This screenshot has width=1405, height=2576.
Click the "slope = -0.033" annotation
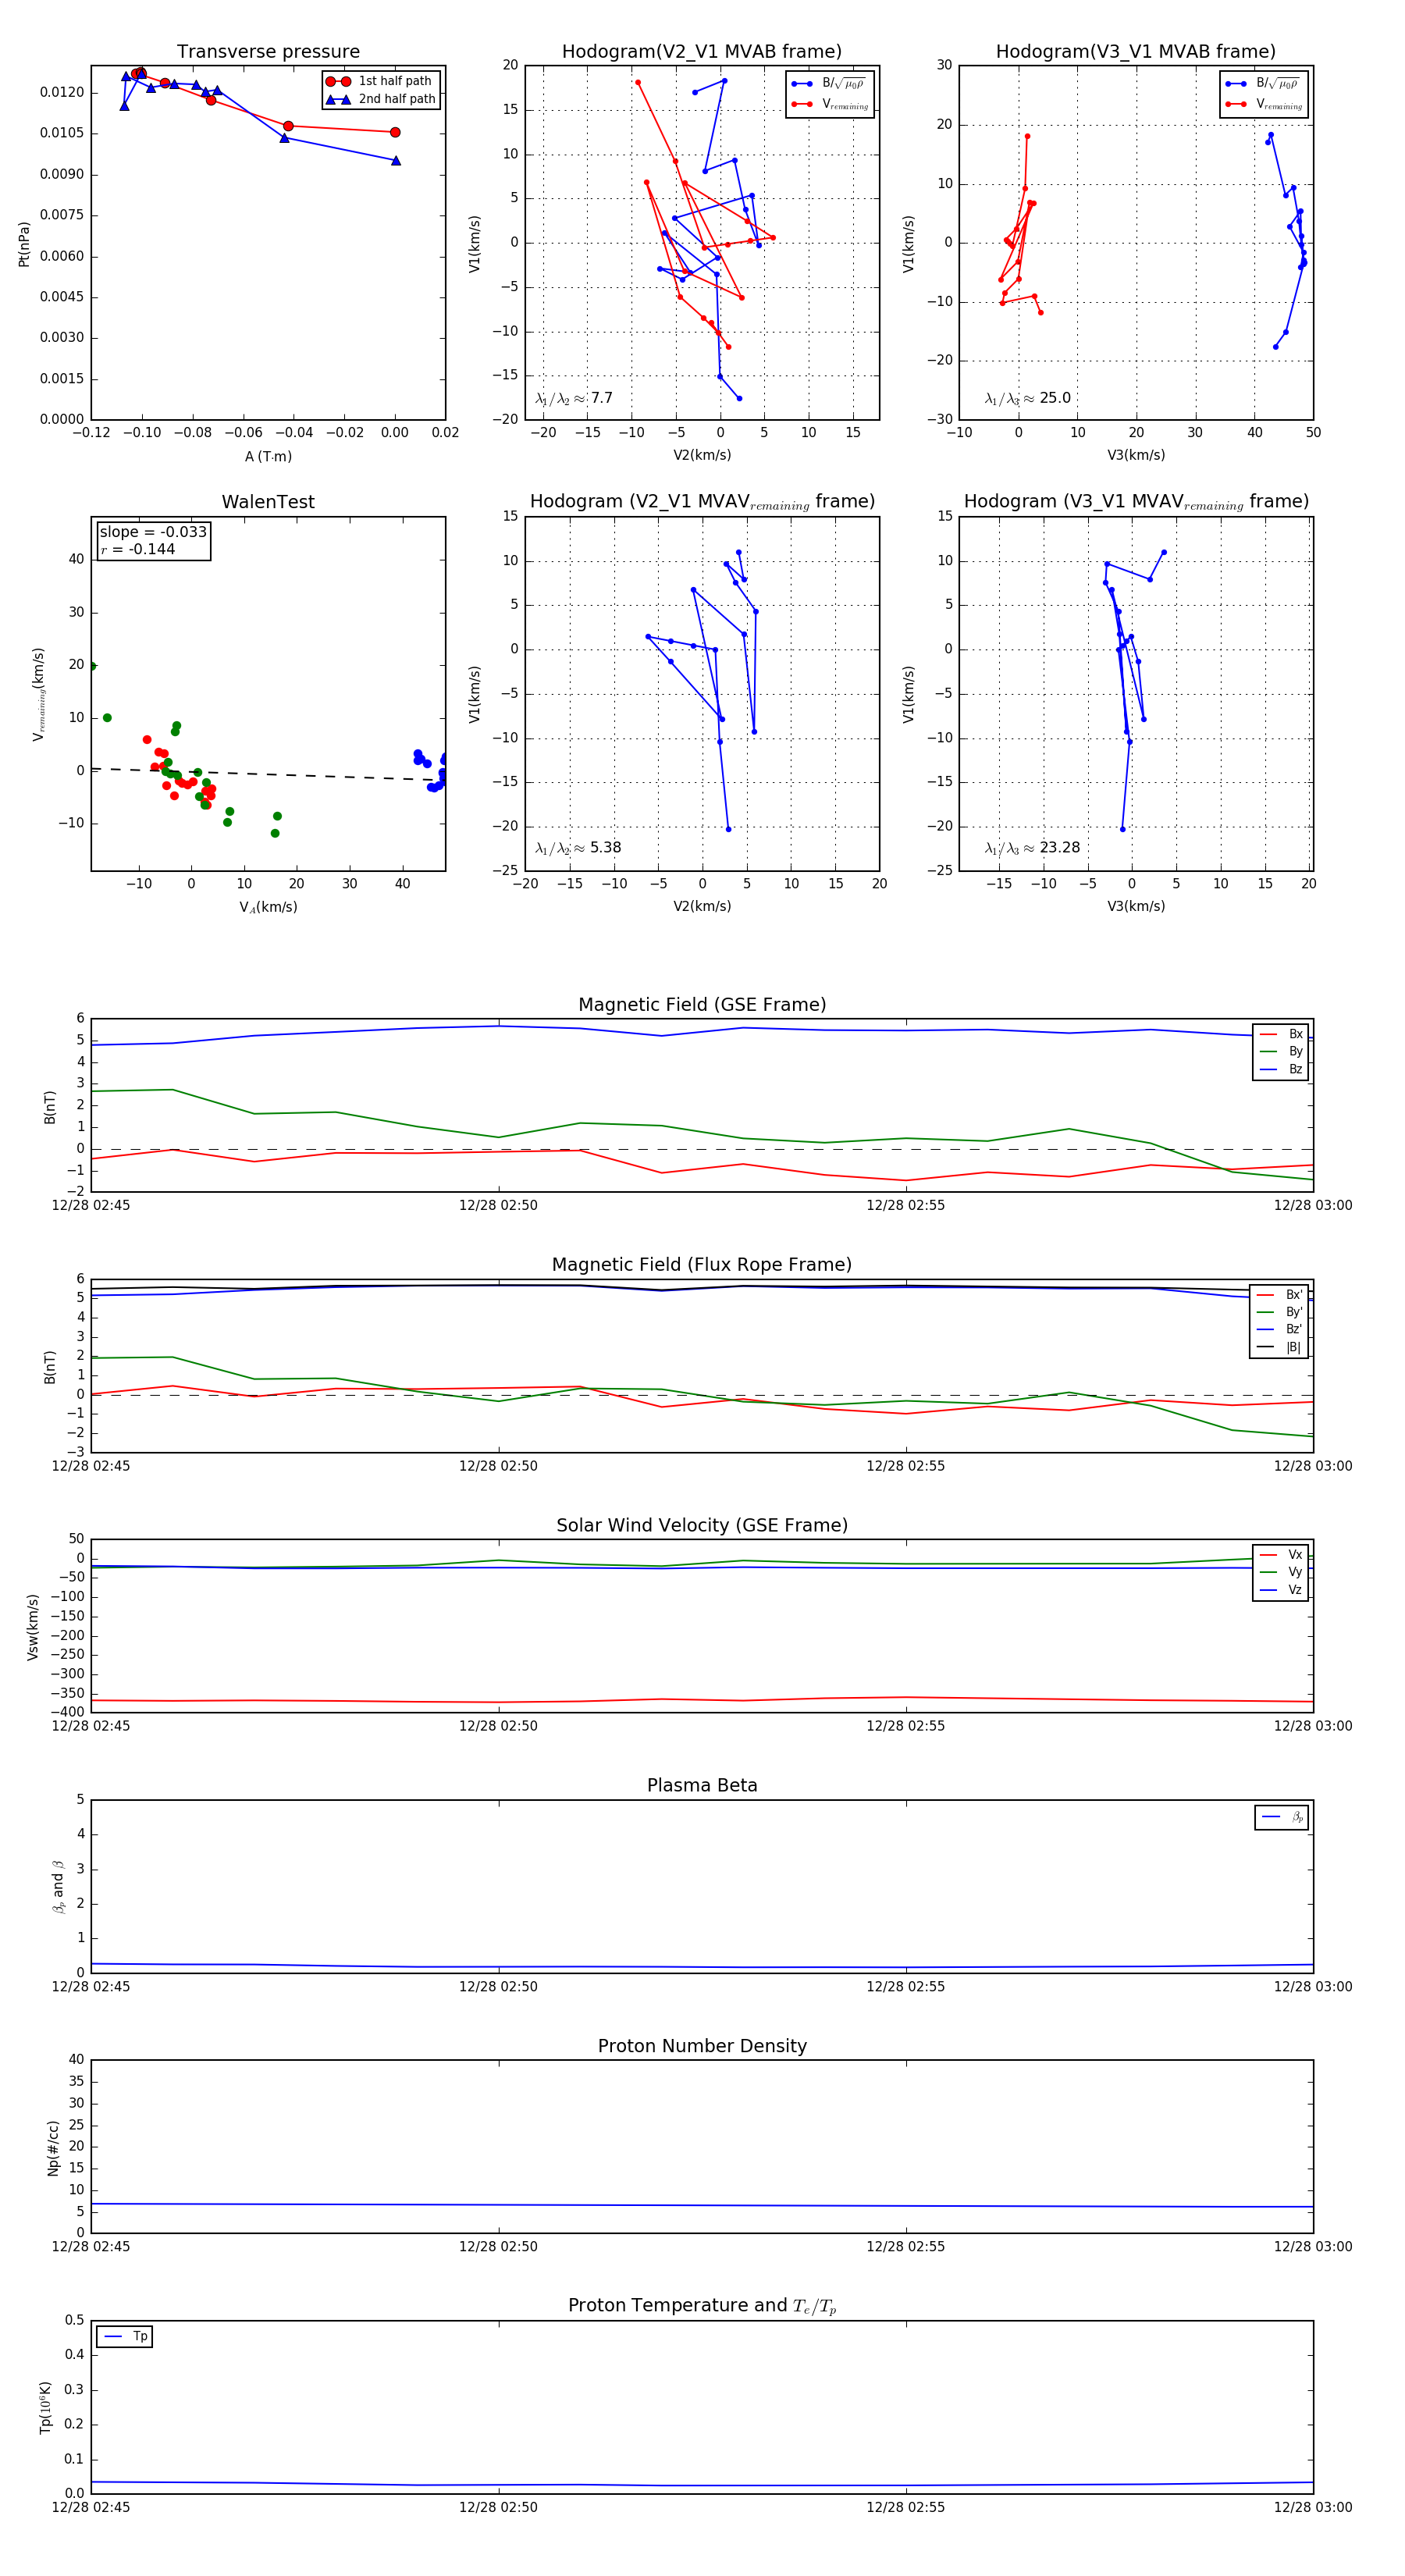(x=153, y=532)
